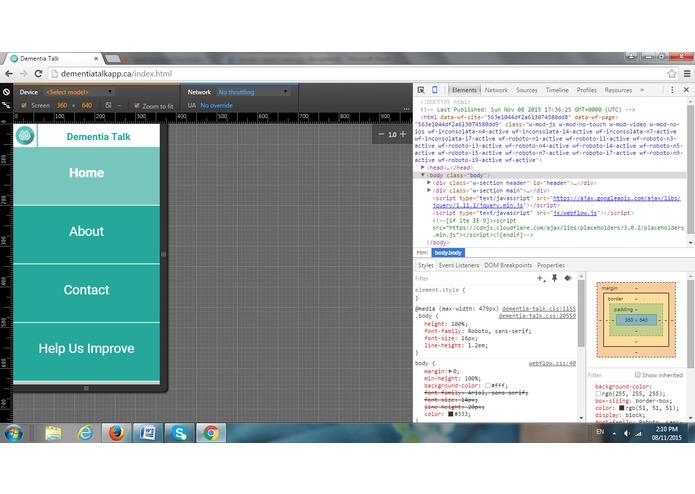Open the webflow.css:40 source link

552,363
